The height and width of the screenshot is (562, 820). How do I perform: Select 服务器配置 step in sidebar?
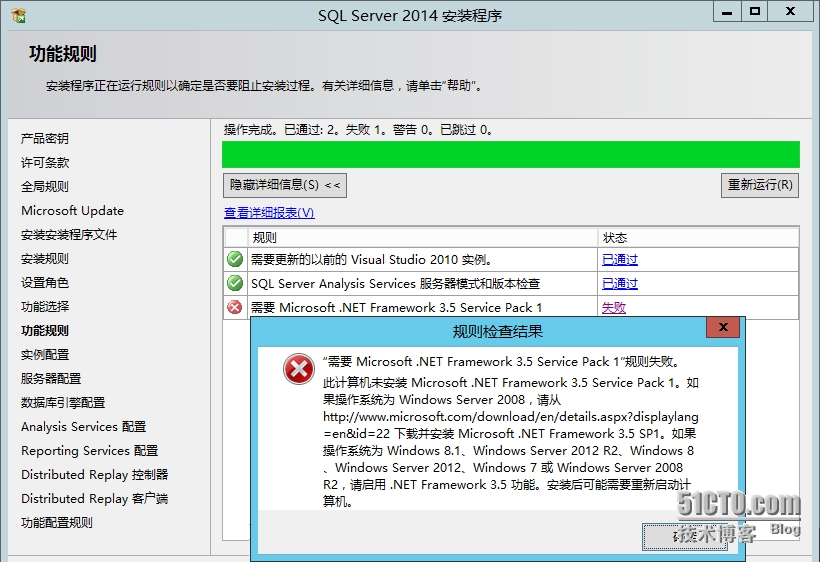[x=51, y=379]
